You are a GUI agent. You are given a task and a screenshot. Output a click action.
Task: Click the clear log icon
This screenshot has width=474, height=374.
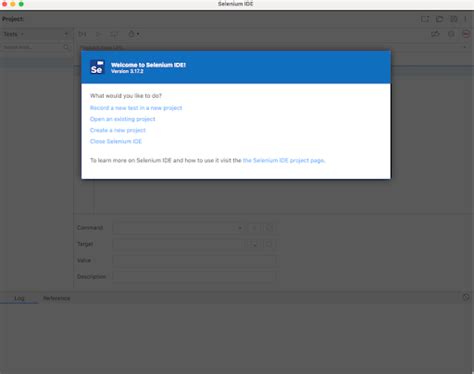tap(466, 297)
